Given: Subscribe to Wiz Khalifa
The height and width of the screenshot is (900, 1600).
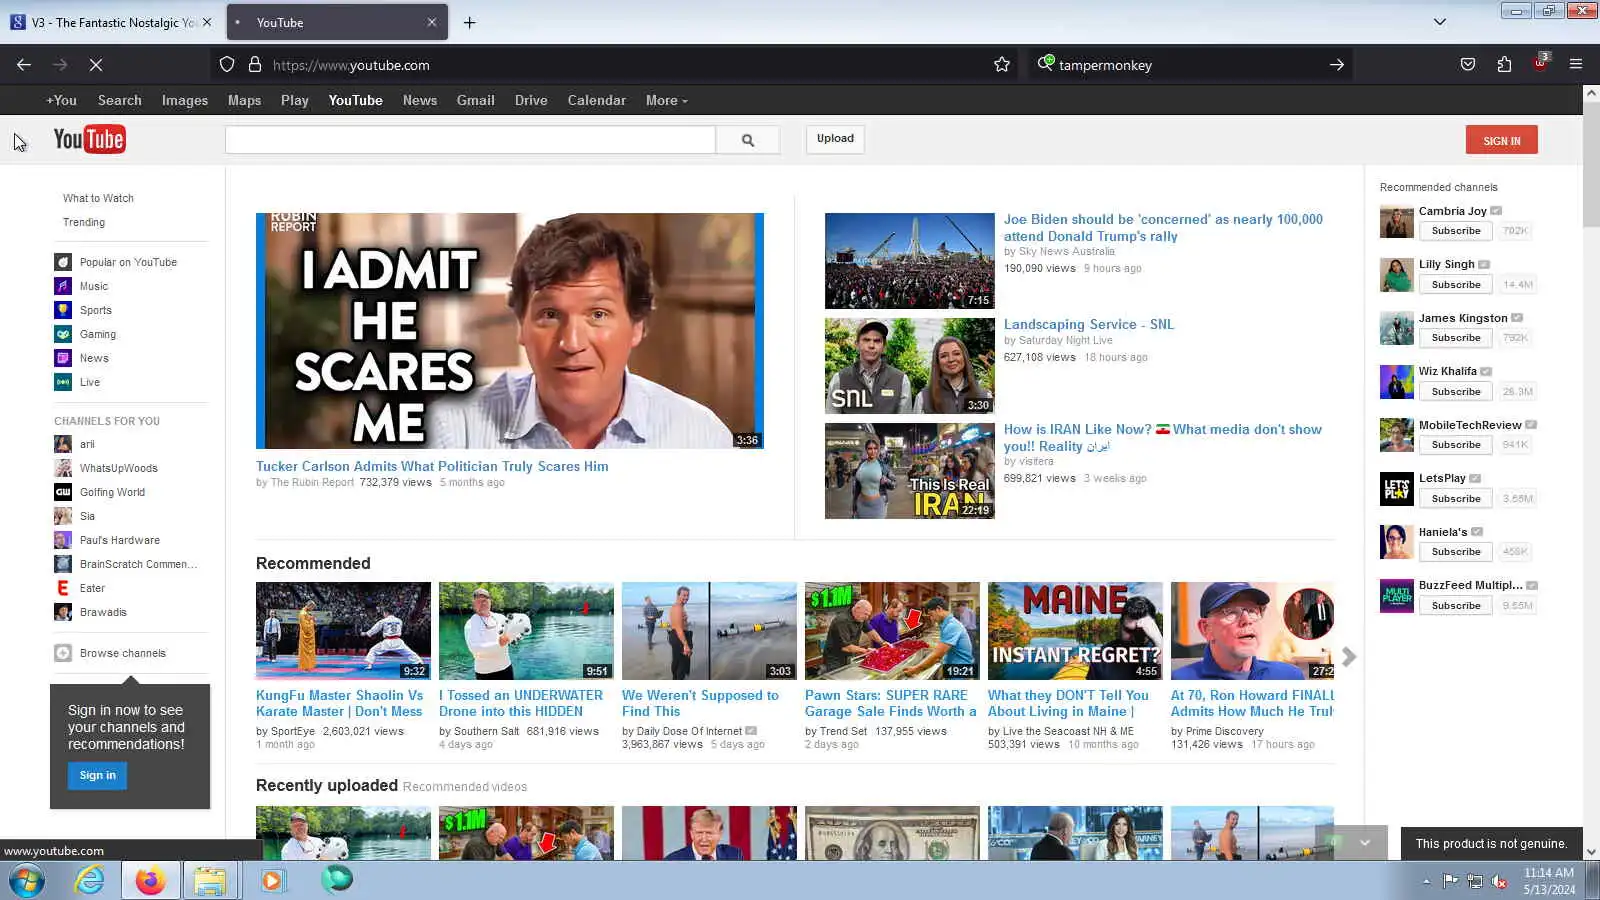Looking at the screenshot, I should coord(1456,392).
